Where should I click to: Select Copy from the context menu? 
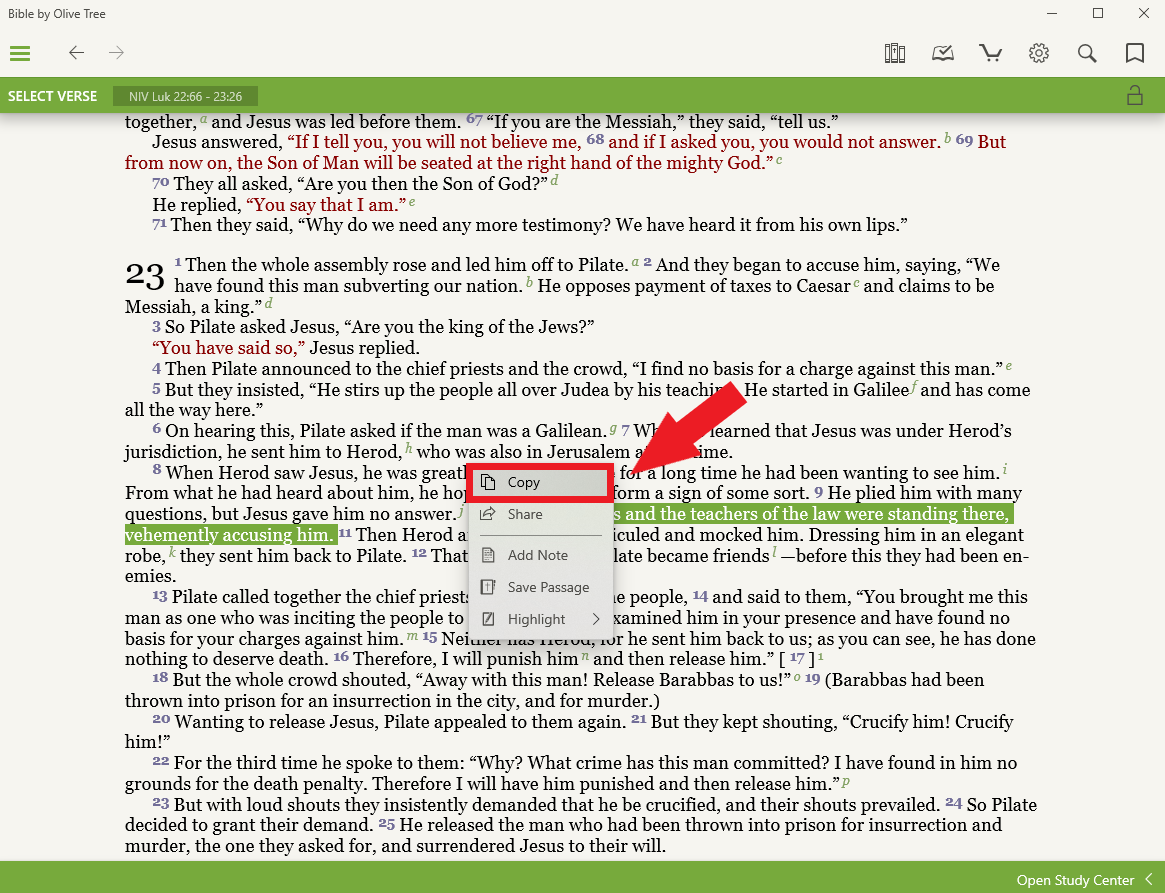pyautogui.click(x=540, y=482)
